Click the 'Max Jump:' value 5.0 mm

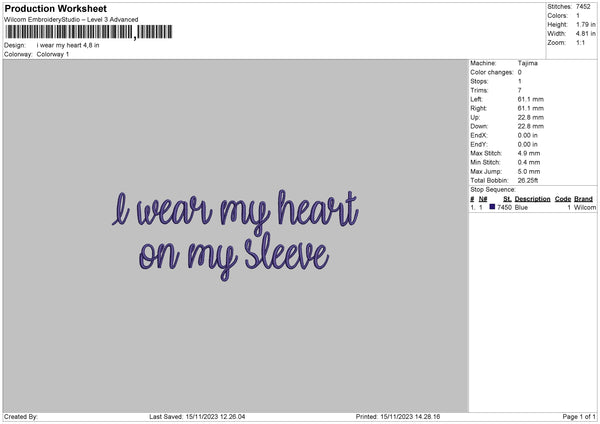529,171
